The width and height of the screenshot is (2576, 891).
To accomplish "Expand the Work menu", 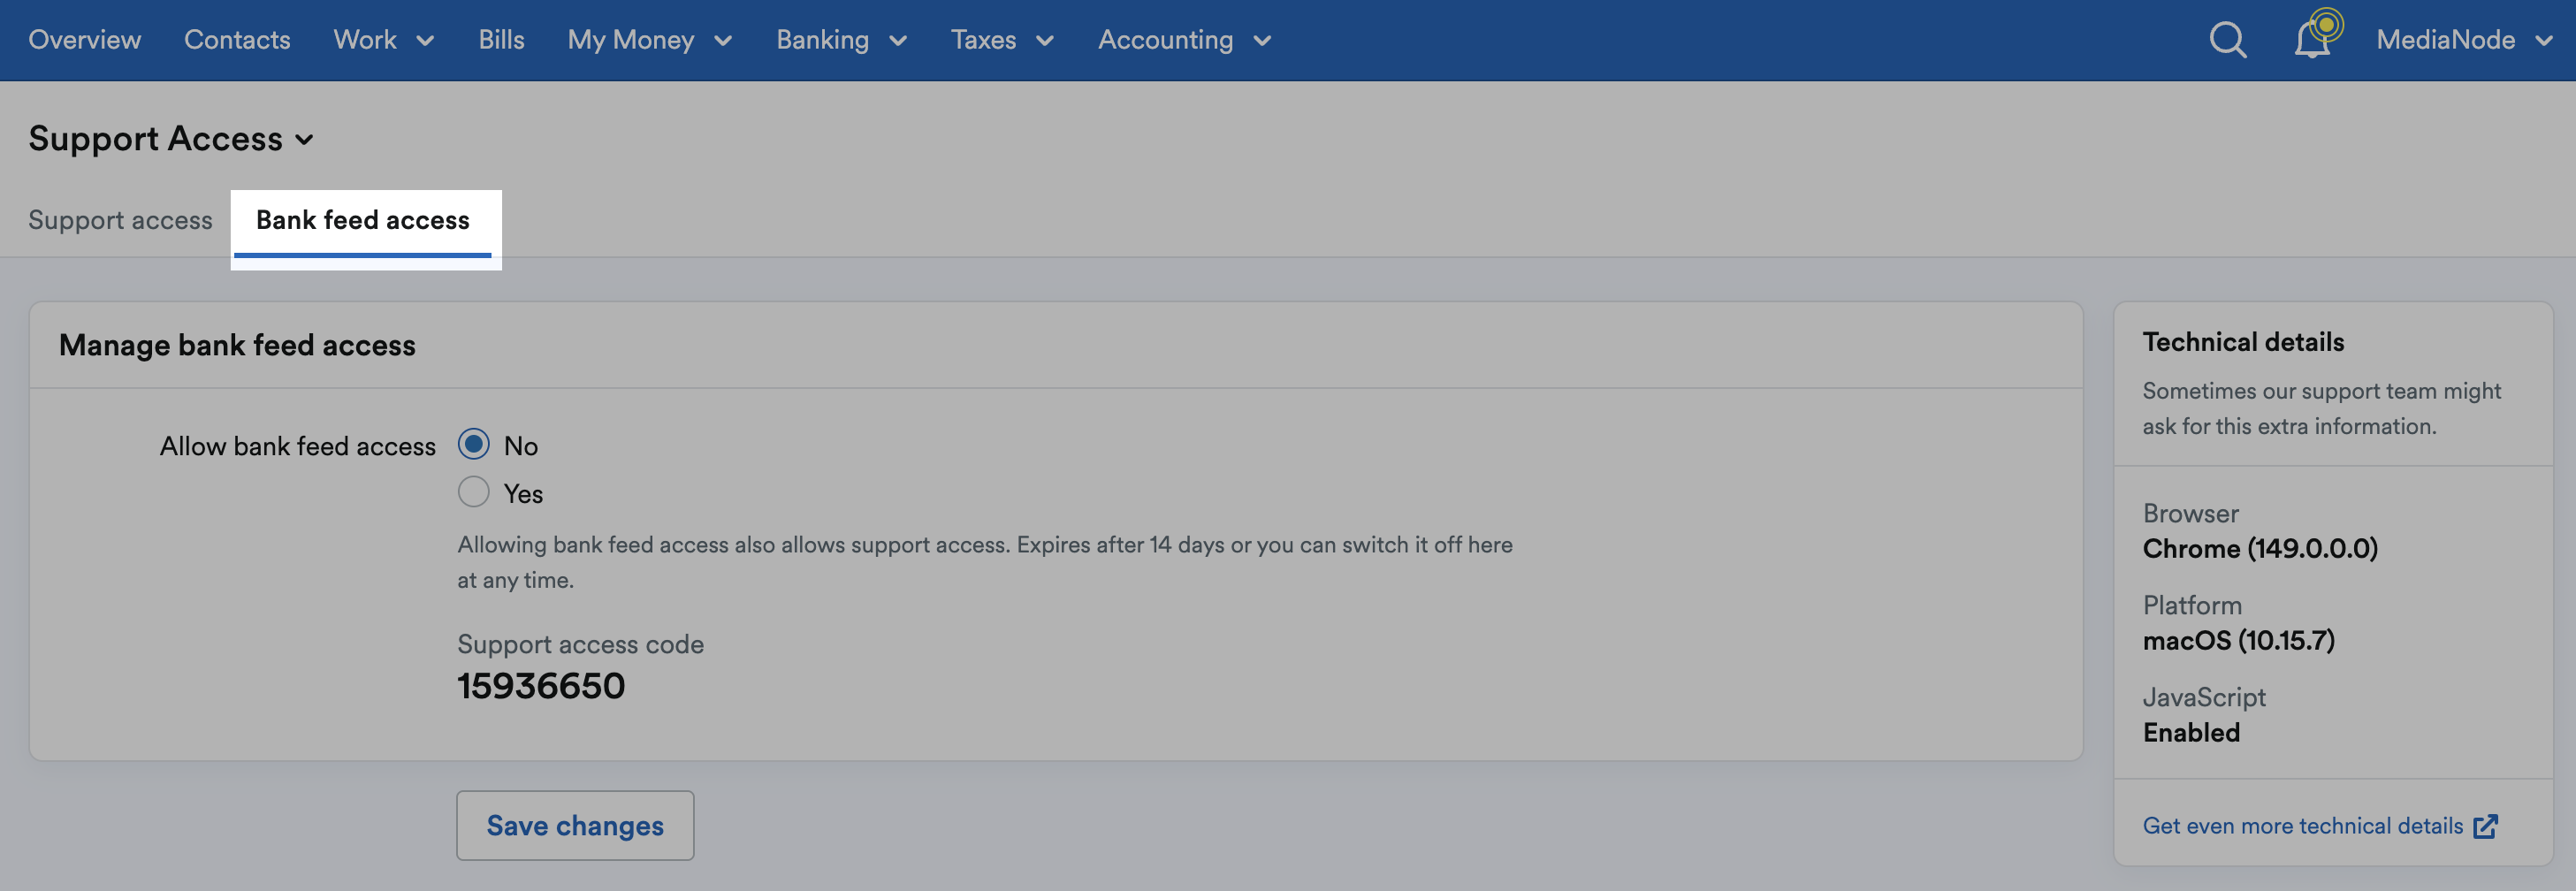I will [x=384, y=40].
